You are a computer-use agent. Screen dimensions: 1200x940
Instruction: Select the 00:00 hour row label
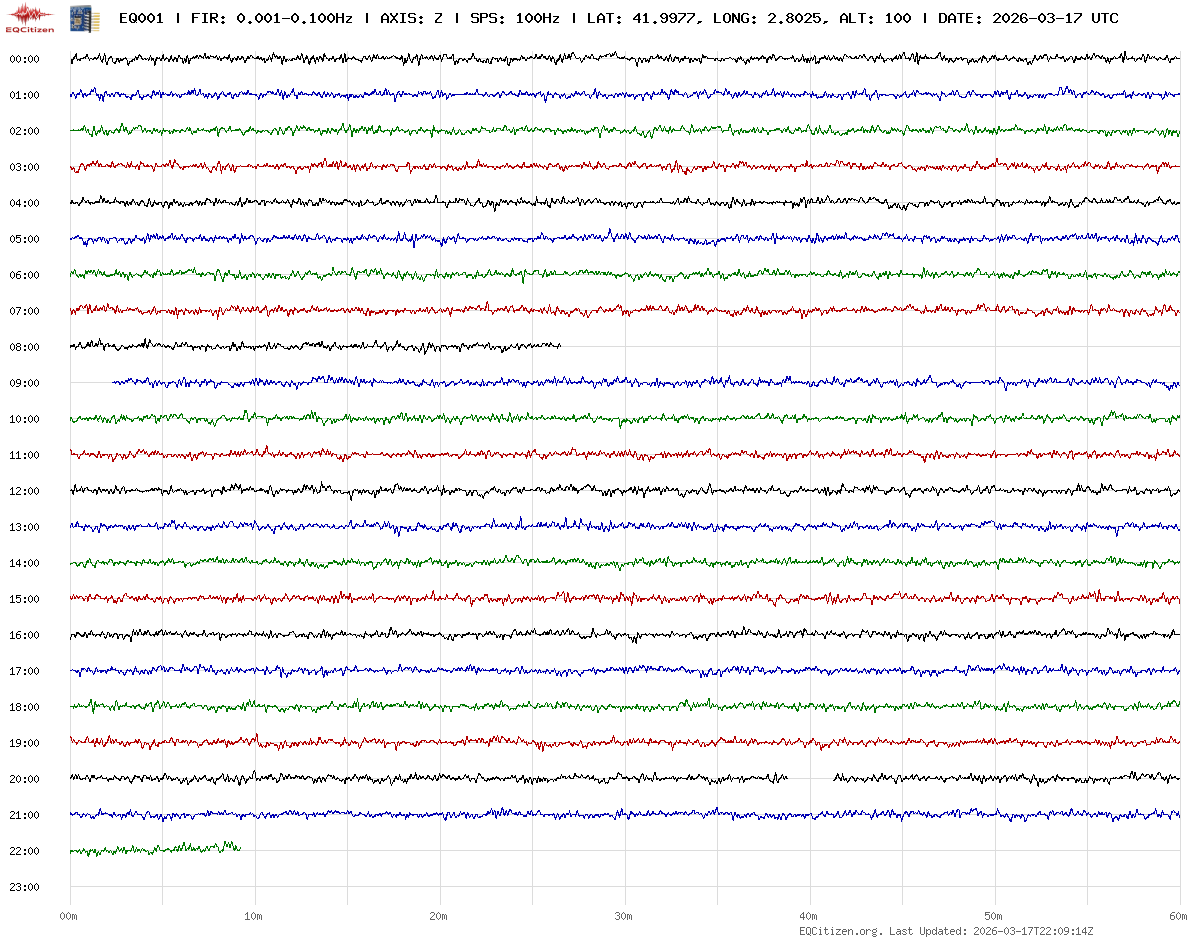click(x=24, y=59)
